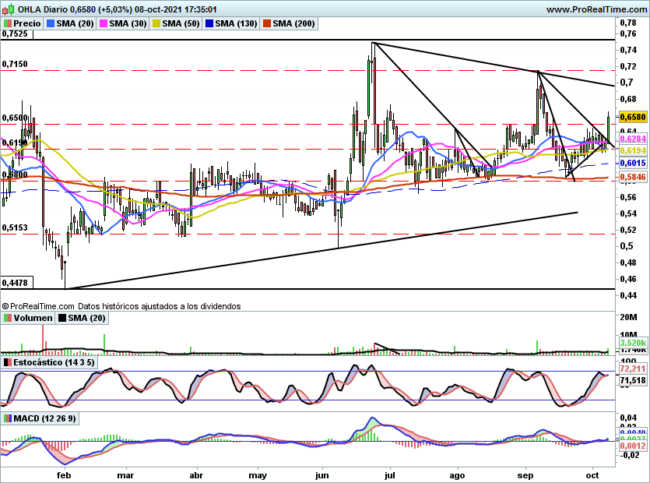Open the MACD (12 26 9) label
The width and height of the screenshot is (650, 483).
point(45,418)
